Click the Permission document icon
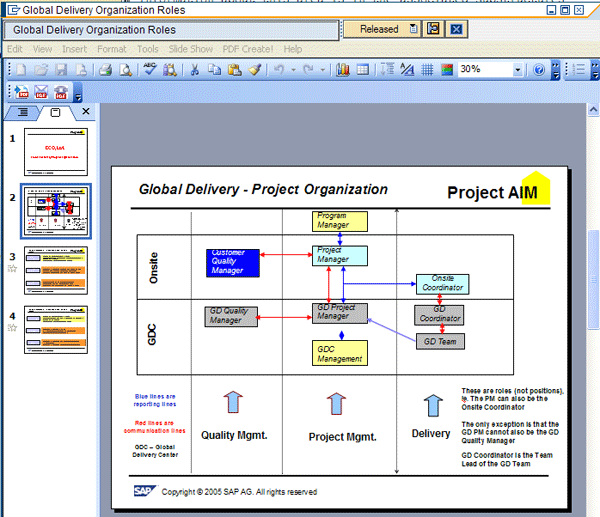This screenshot has height=517, width=600. (x=81, y=70)
